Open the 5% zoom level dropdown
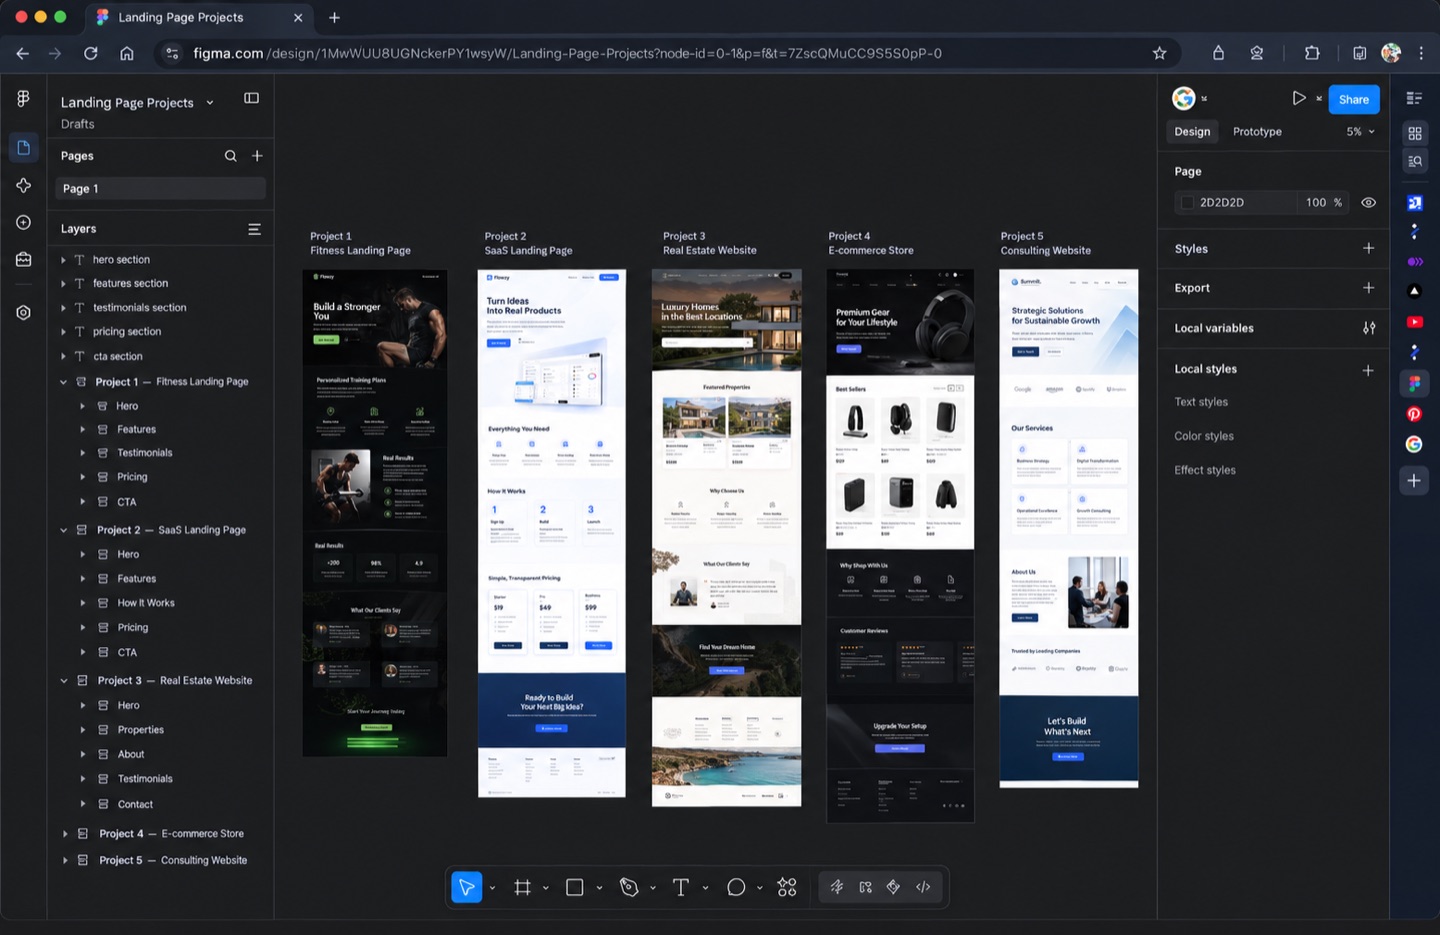Viewport: 1440px width, 935px height. 1360,132
